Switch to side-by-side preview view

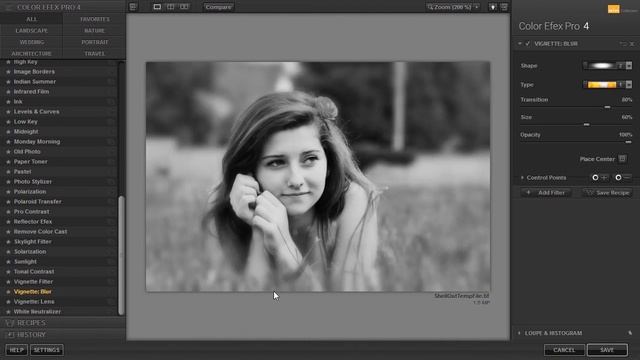[x=184, y=7]
